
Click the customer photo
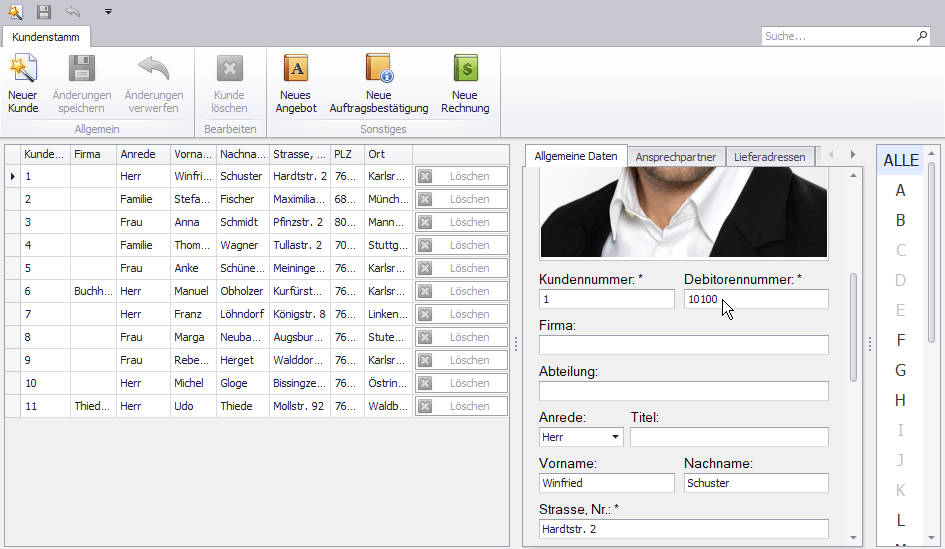tap(683, 212)
